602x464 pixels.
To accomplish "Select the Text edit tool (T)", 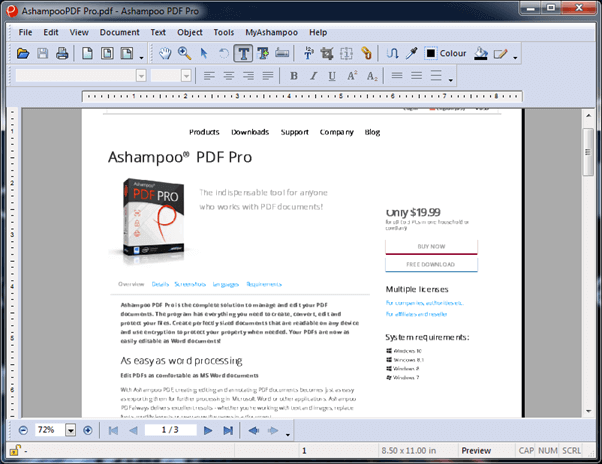I will [243, 53].
